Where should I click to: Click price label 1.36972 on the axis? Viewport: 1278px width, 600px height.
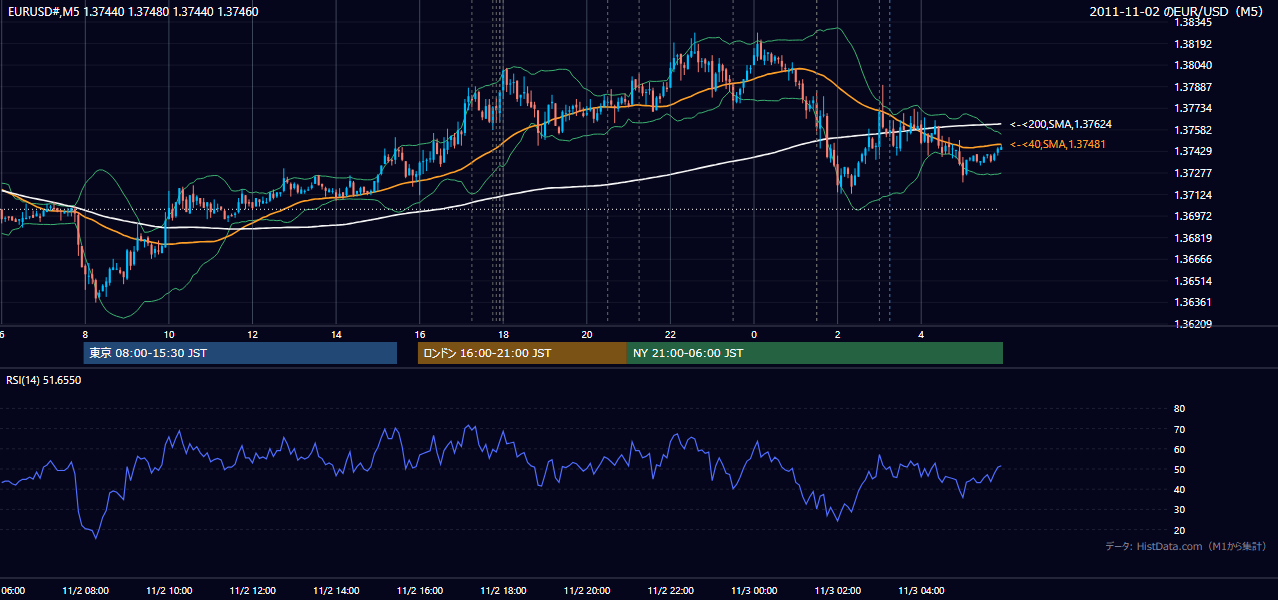[x=1193, y=216]
